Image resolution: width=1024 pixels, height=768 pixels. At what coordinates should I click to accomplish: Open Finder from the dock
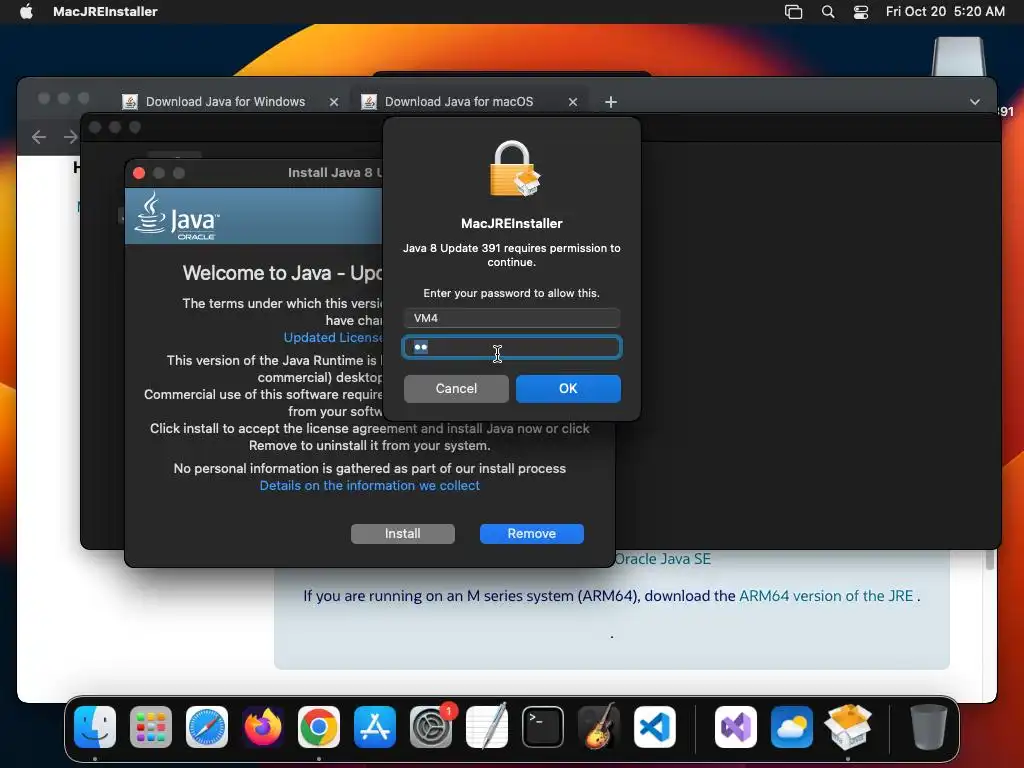[x=95, y=727]
